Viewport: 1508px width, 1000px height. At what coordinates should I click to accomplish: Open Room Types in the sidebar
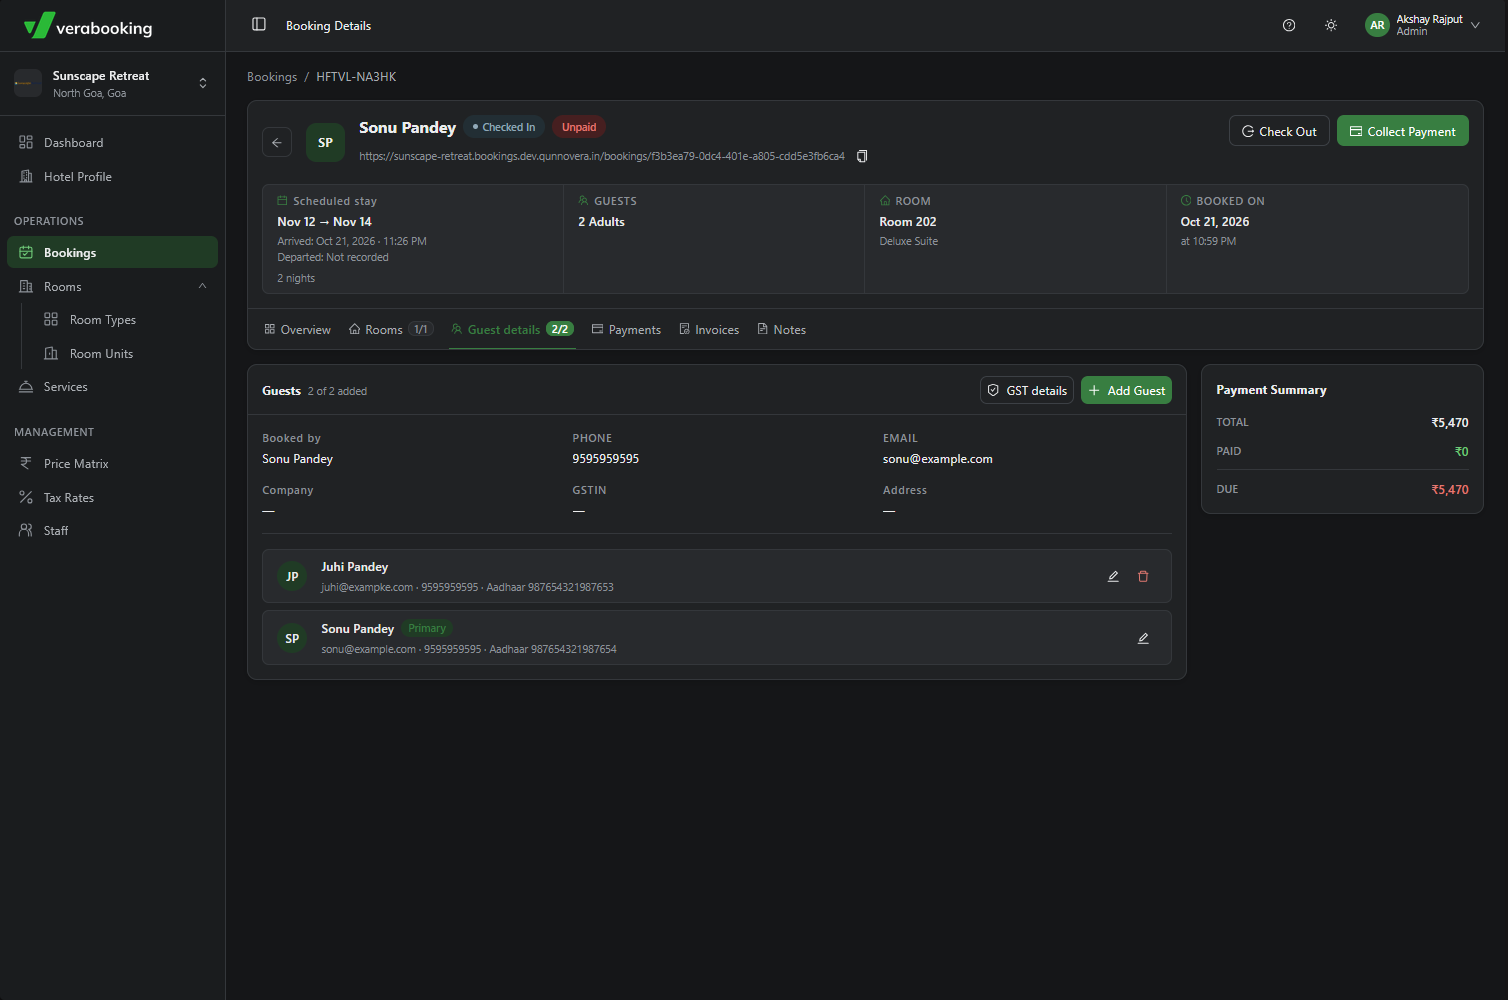pos(125,320)
